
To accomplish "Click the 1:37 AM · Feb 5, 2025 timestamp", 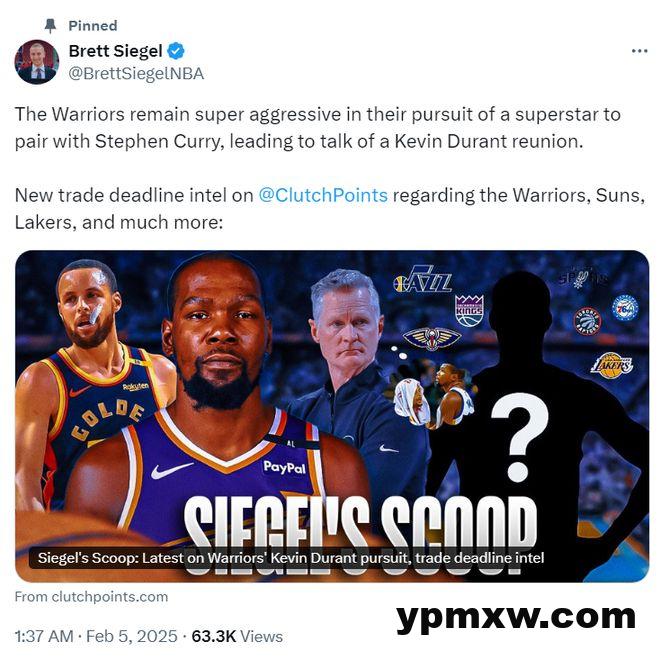I will click(x=96, y=636).
